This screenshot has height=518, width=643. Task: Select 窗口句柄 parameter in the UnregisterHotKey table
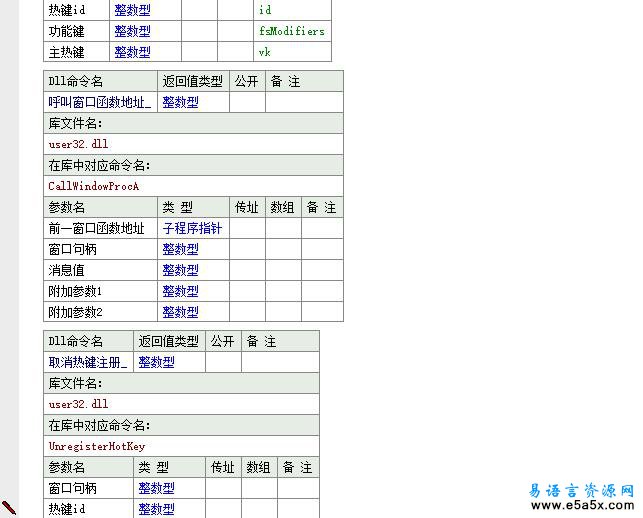[73, 488]
